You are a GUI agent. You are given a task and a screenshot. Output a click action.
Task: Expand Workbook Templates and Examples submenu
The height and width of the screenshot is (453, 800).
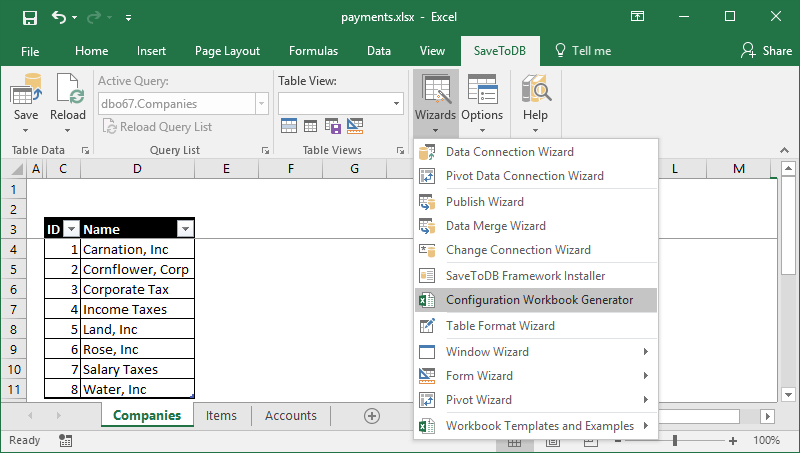[x=536, y=426]
